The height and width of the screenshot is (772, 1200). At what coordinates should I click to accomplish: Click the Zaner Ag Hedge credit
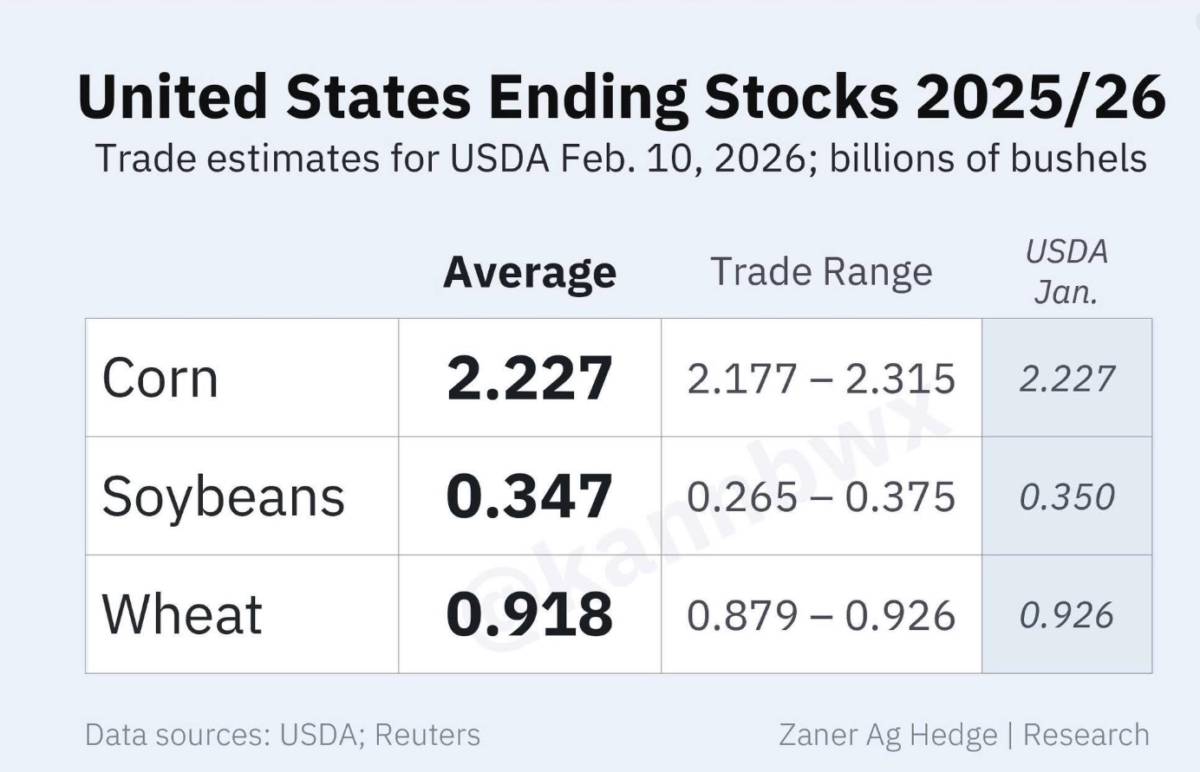point(888,736)
